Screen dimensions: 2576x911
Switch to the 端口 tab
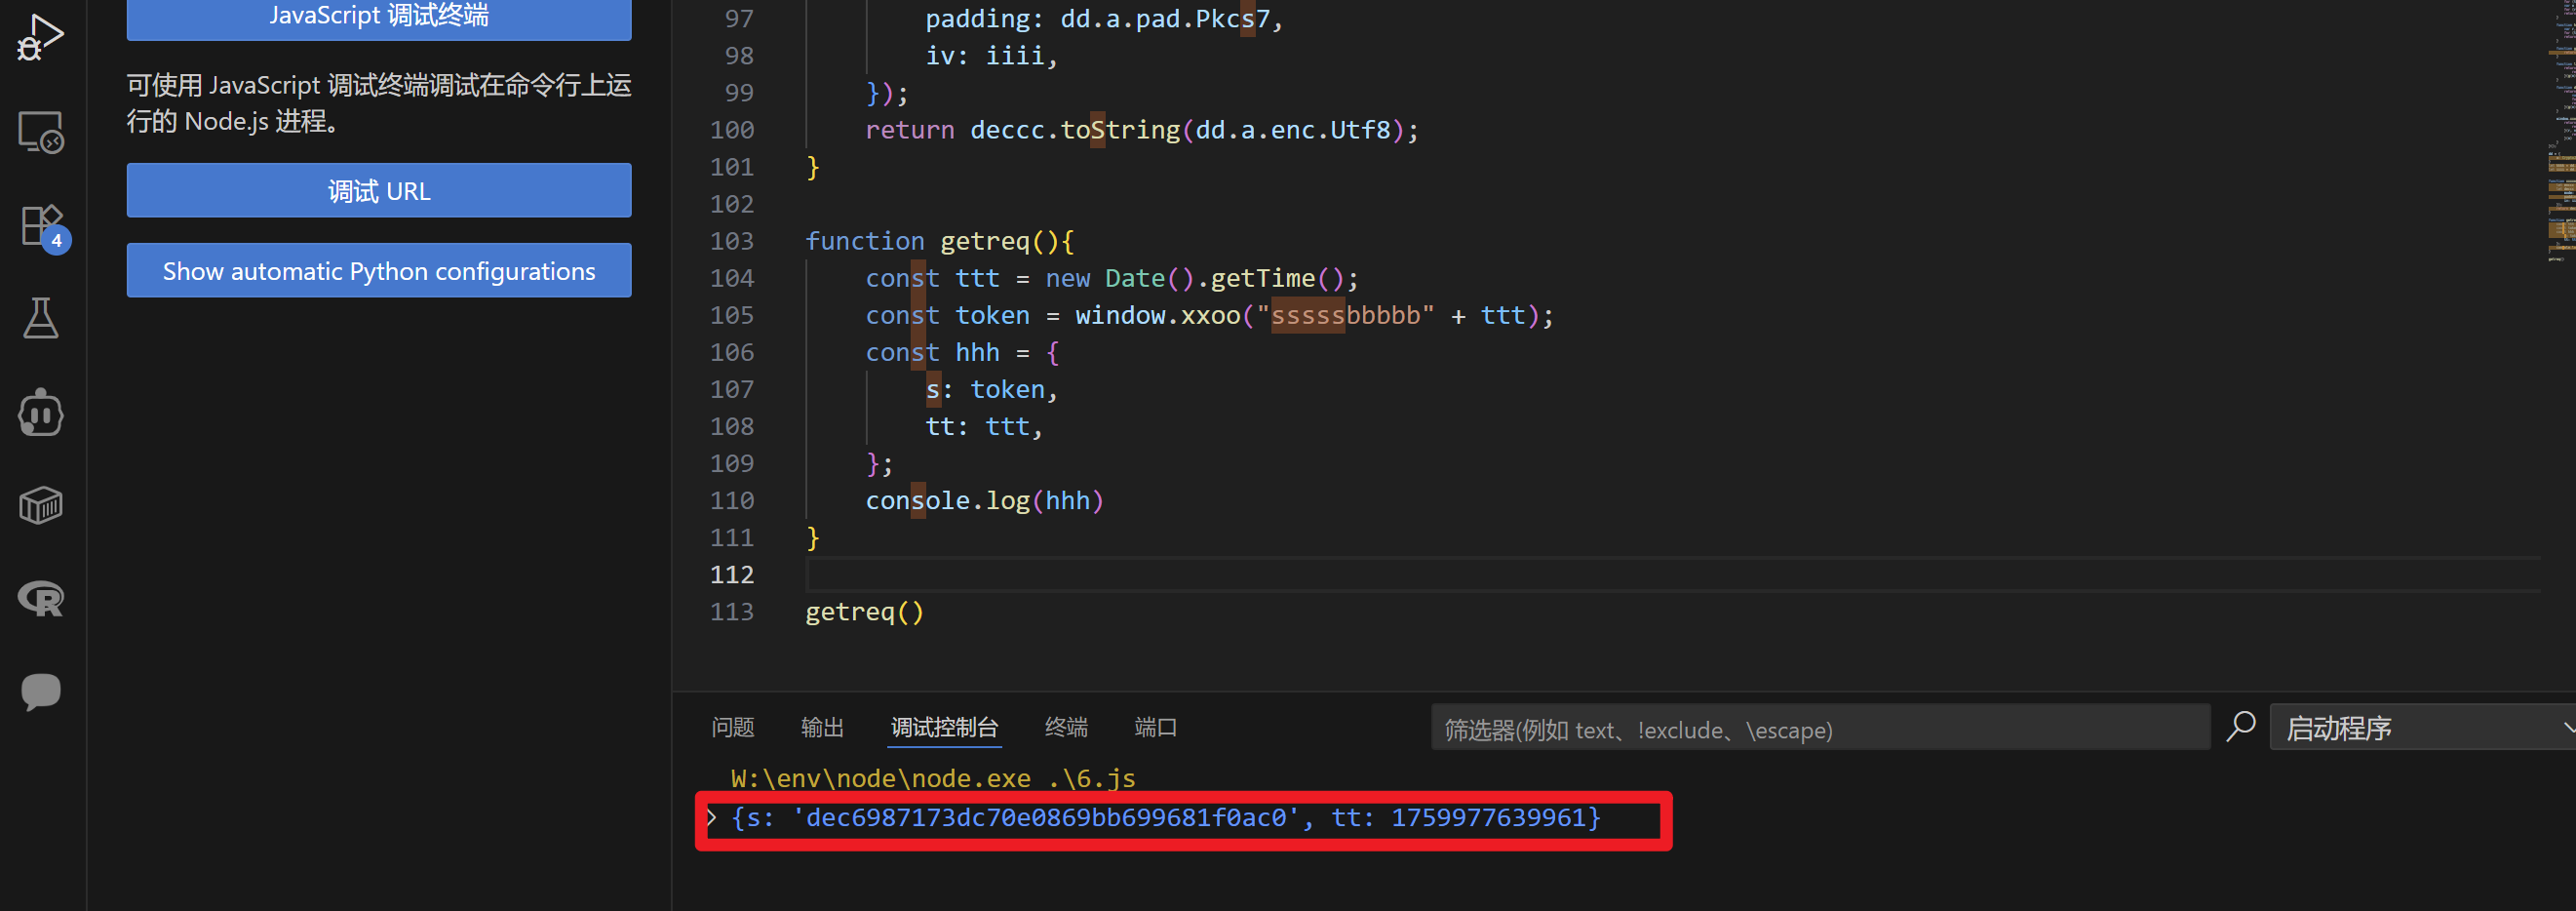pos(1156,727)
